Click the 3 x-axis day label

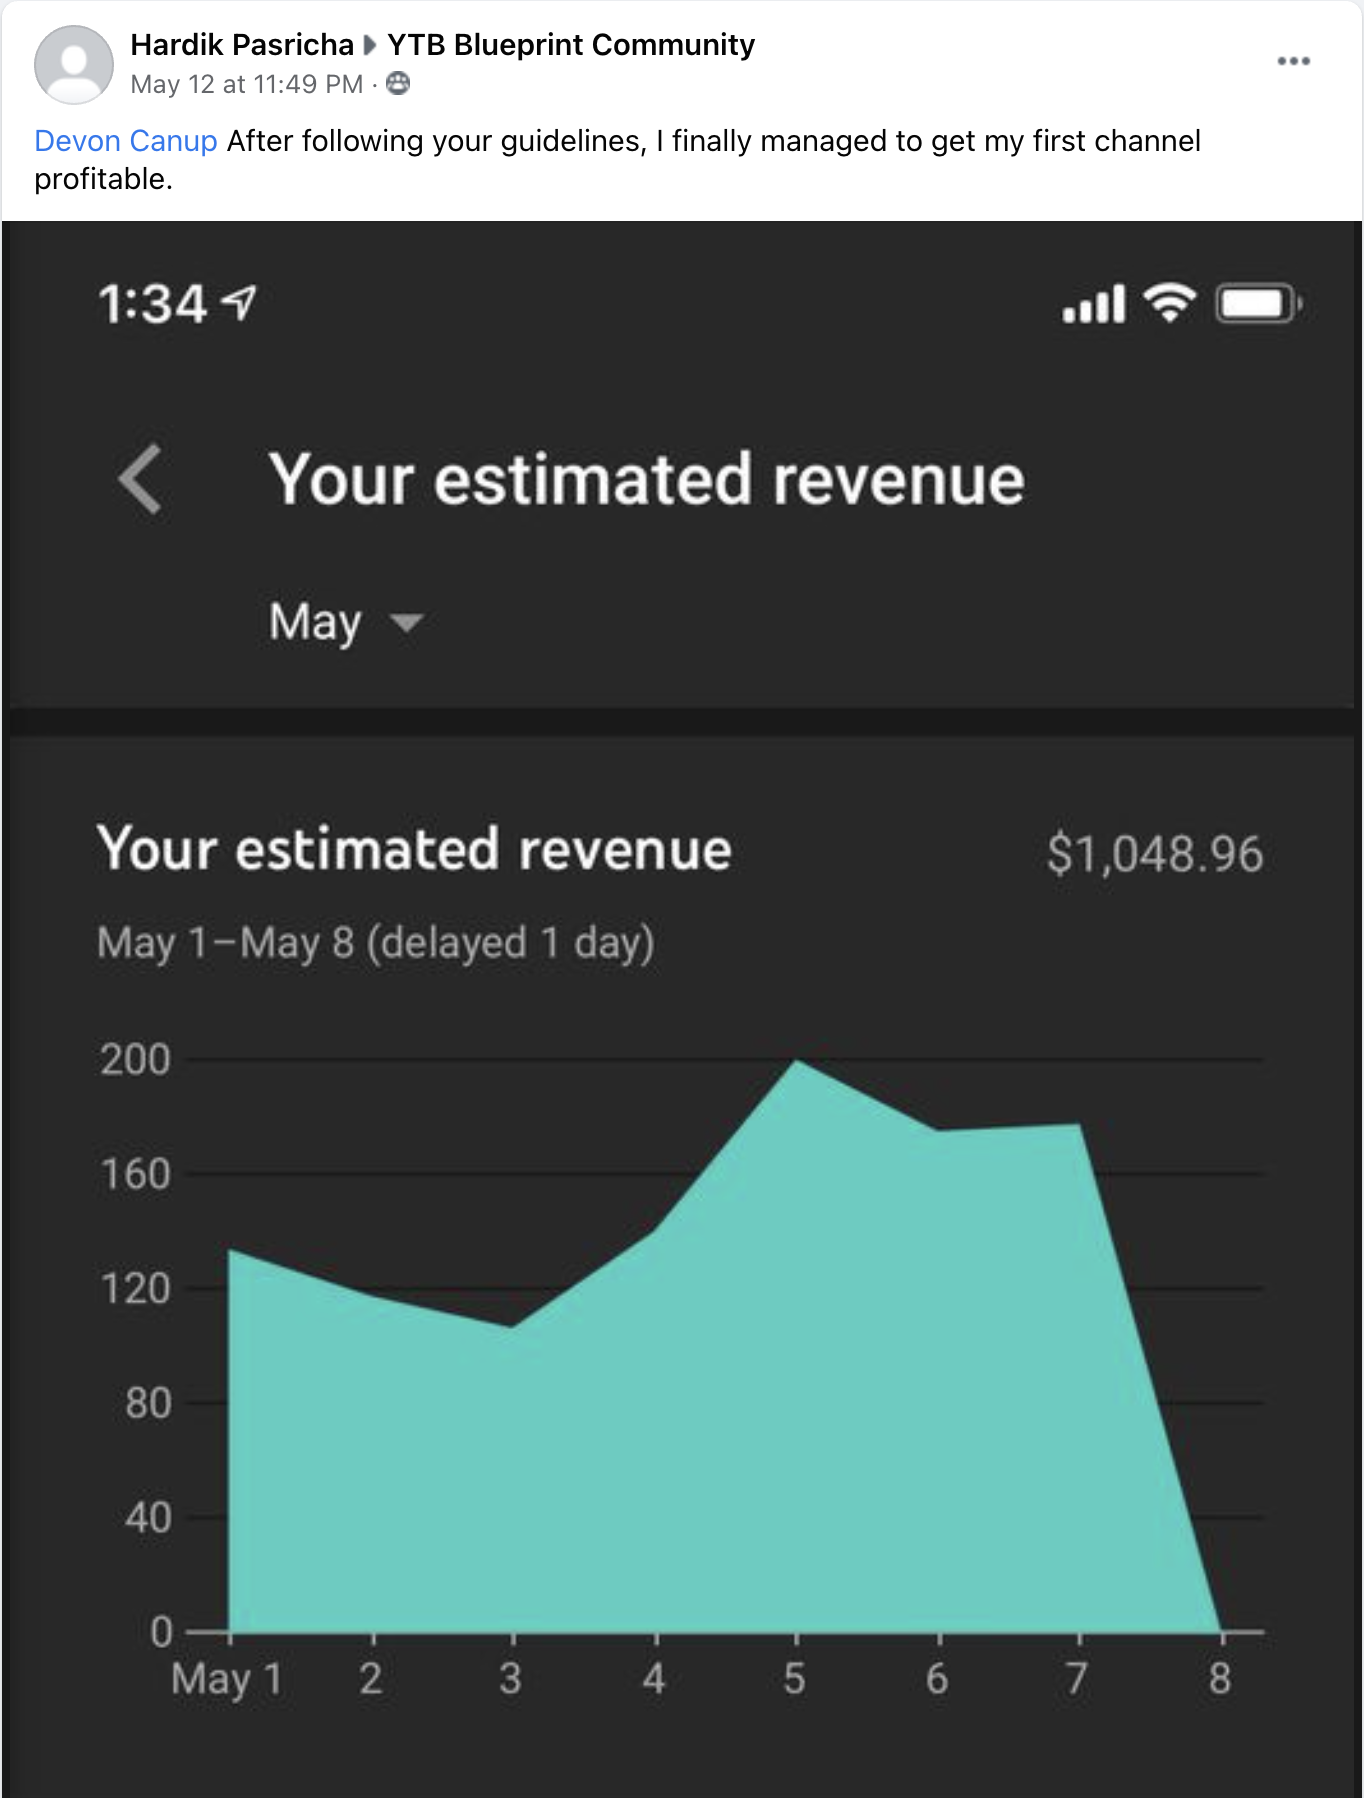[511, 1679]
